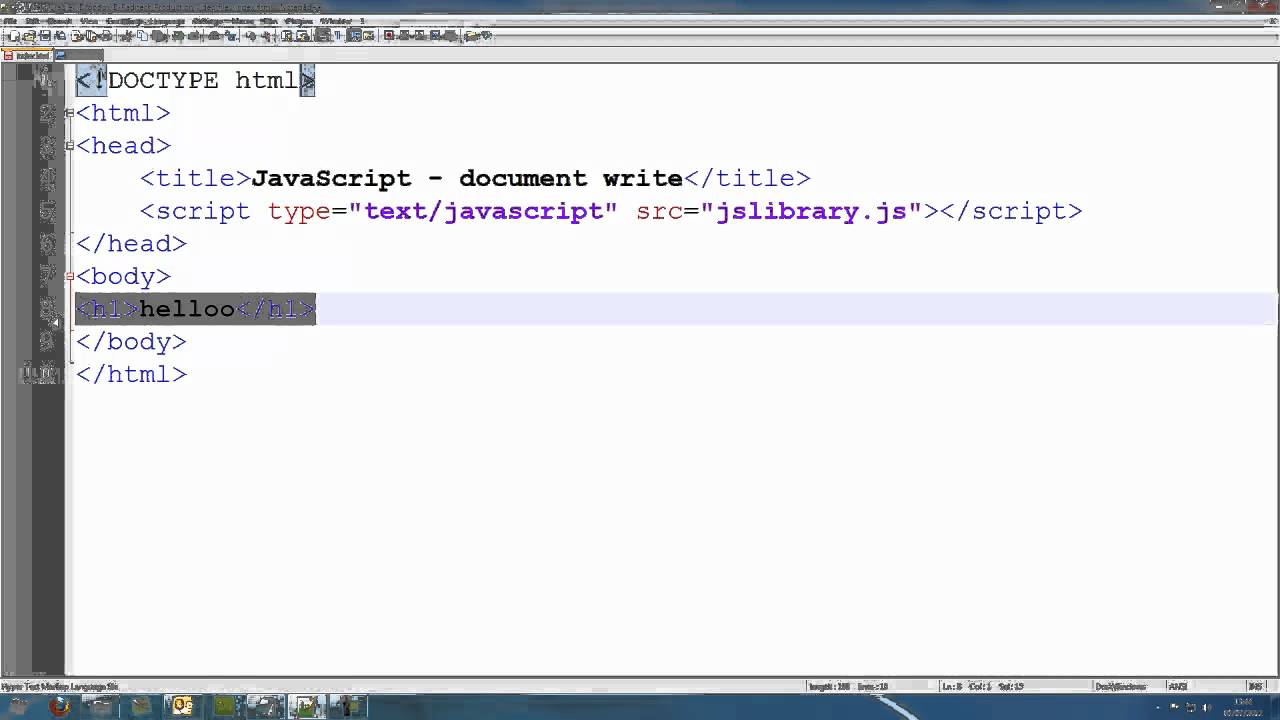Click the 'jslibrary.js' src value
The image size is (1280, 720).
pyautogui.click(x=811, y=211)
